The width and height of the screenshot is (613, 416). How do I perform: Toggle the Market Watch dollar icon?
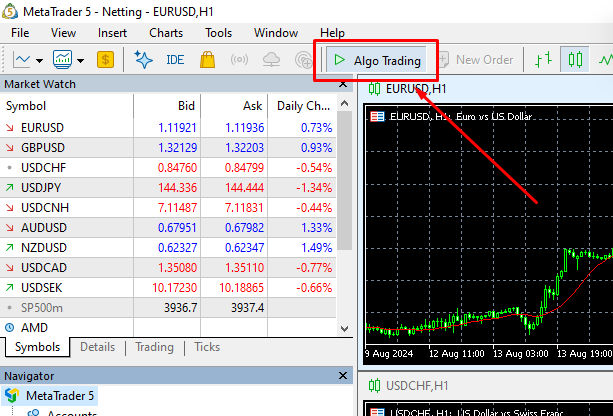click(105, 60)
